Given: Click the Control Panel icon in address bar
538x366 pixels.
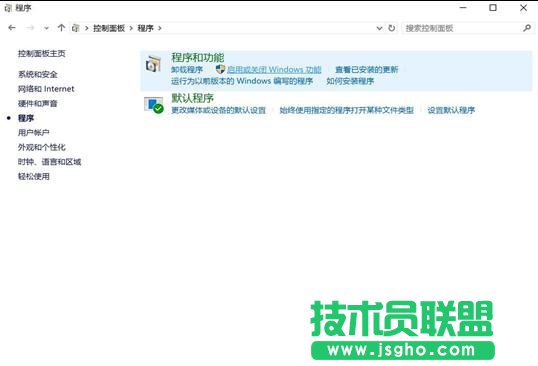Looking at the screenshot, I should pos(75,28).
